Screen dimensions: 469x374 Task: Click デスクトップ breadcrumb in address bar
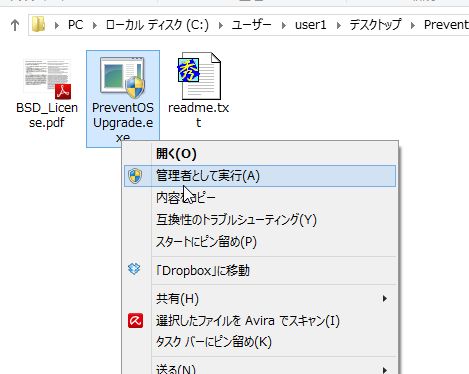pos(375,25)
